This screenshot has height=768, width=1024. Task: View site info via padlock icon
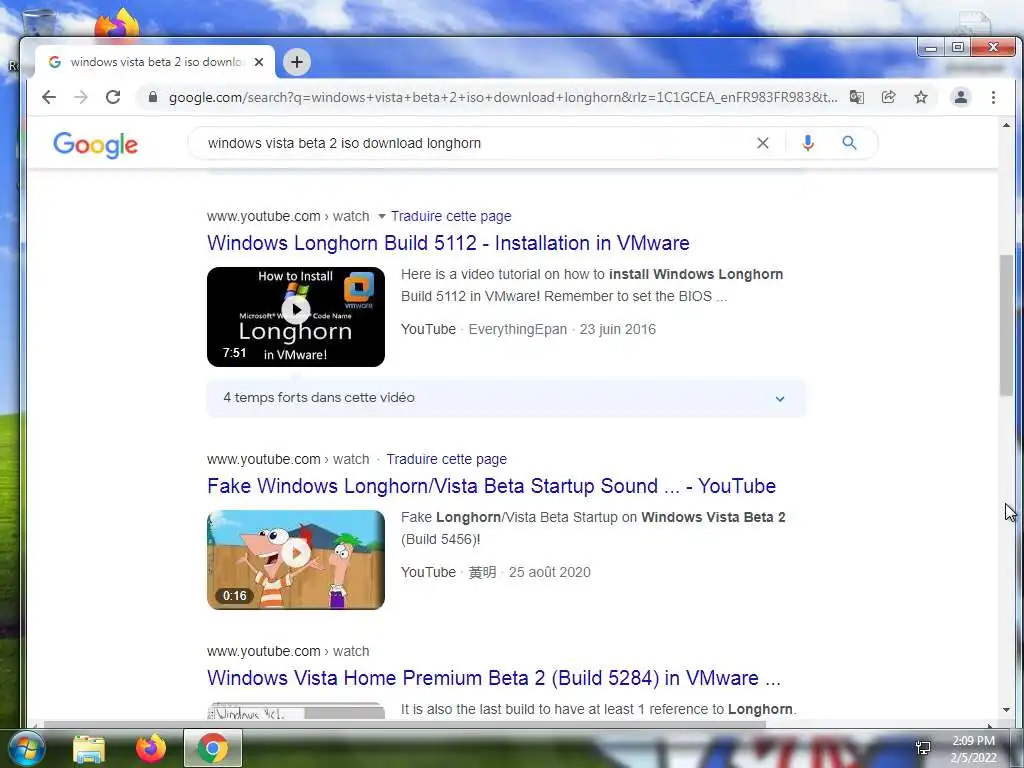point(153,97)
